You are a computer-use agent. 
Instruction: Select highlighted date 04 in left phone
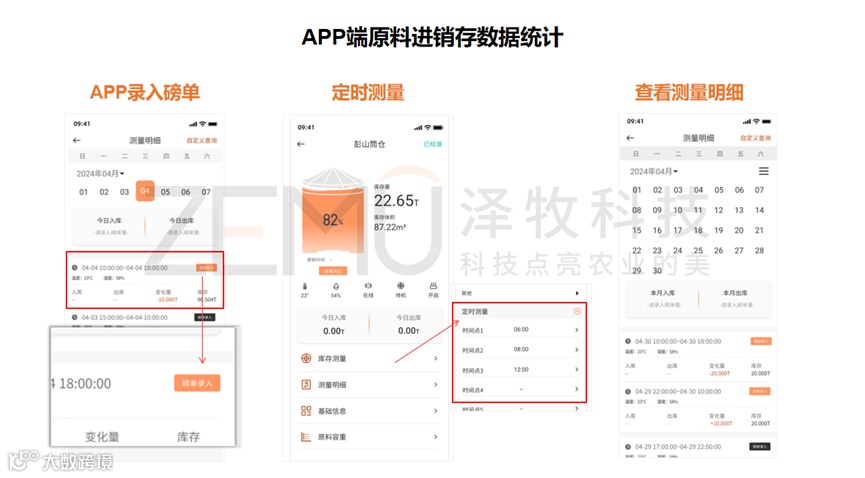point(145,191)
